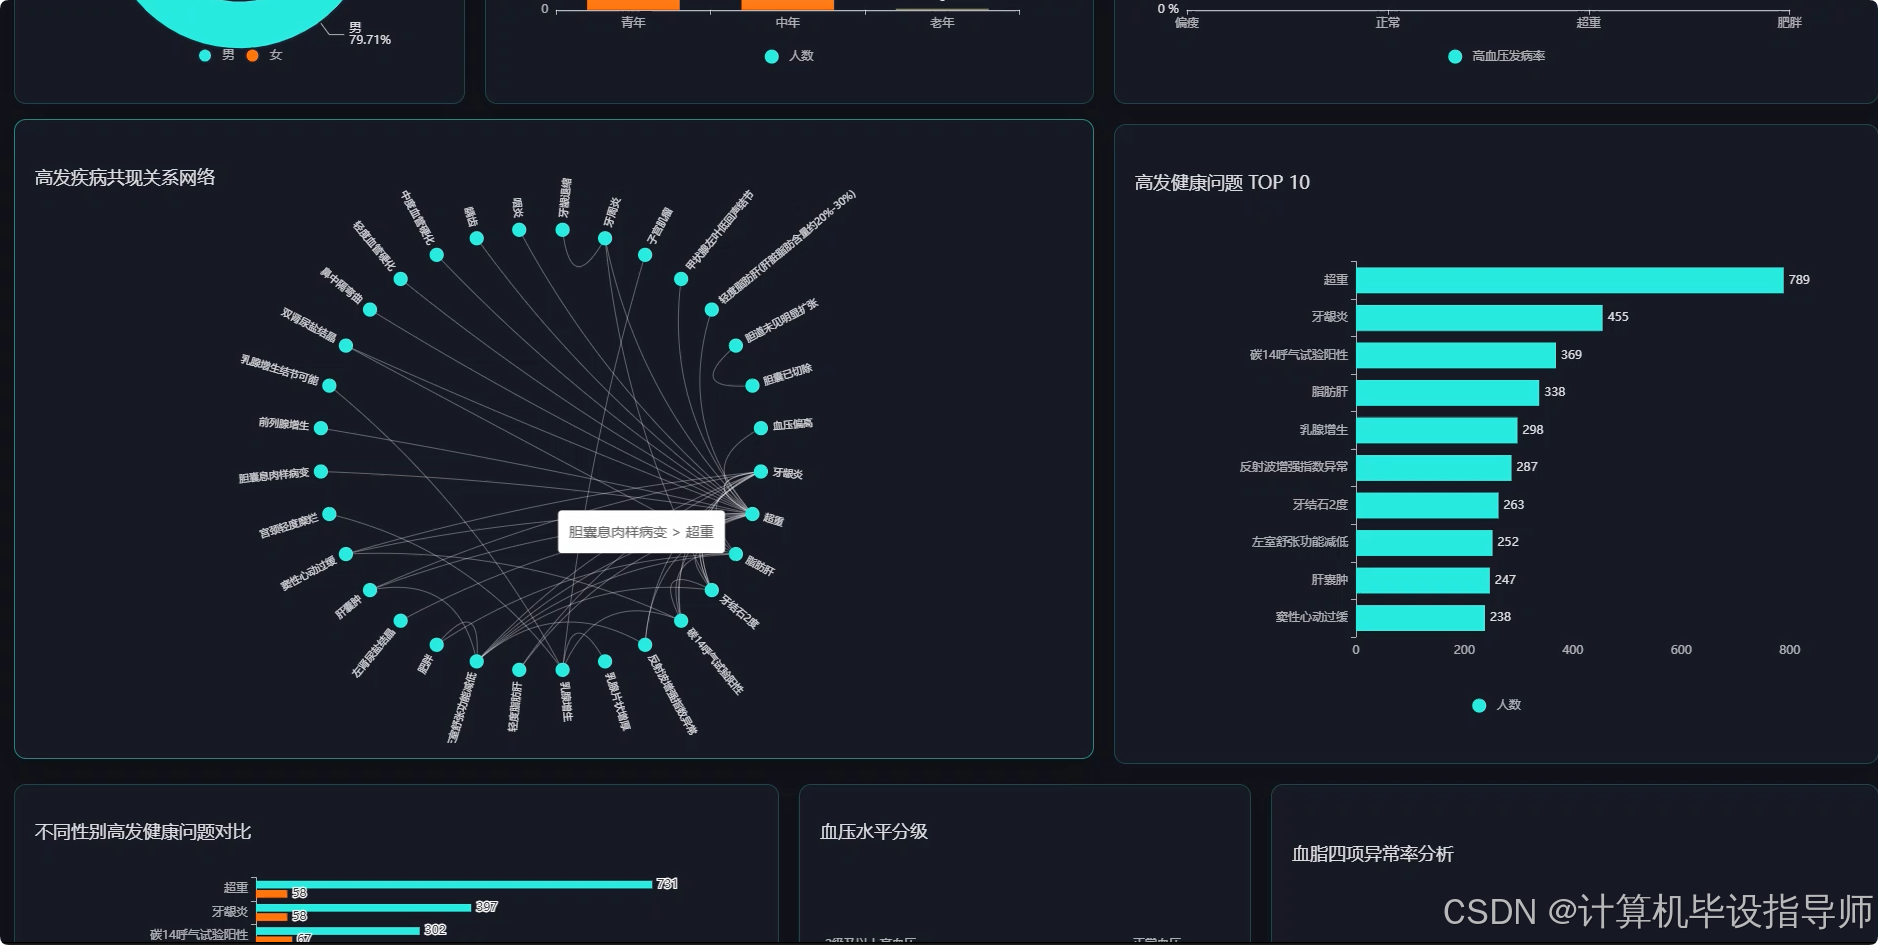Viewport: 1878px width, 945px height.
Task: Click the 高发健康问题 TOP 10 title
Action: [1222, 183]
